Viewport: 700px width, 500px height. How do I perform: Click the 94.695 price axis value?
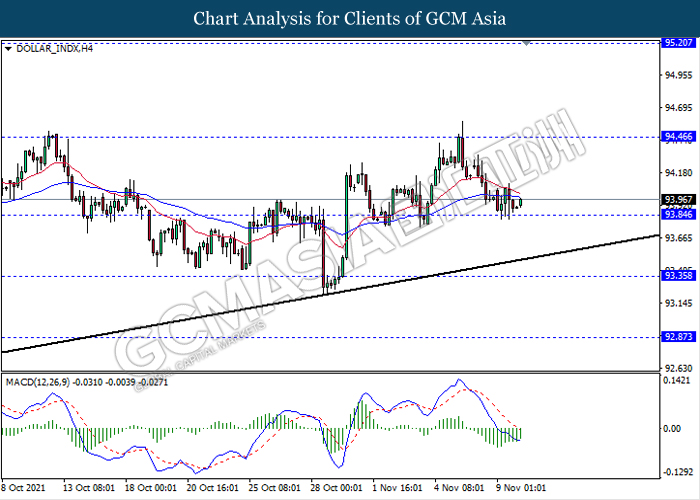click(x=679, y=108)
